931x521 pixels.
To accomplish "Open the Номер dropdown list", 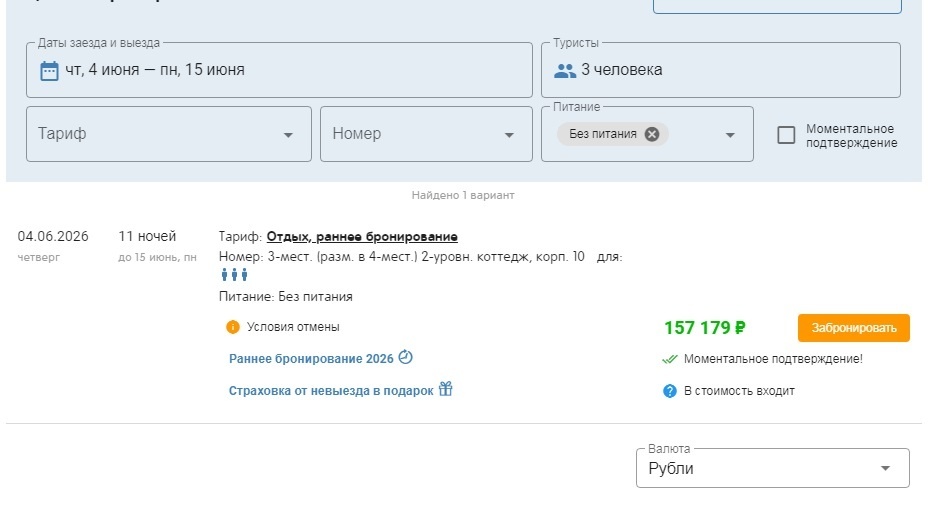I will click(510, 135).
